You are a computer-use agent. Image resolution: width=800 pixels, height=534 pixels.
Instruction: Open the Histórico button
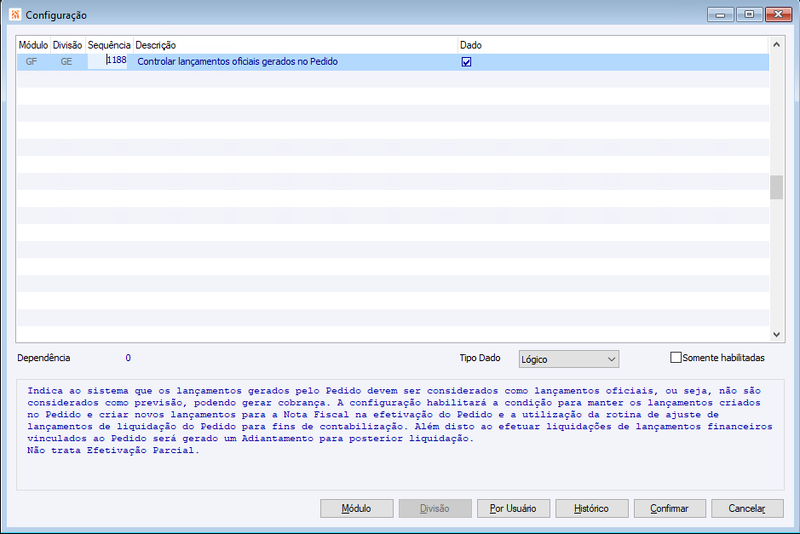592,508
